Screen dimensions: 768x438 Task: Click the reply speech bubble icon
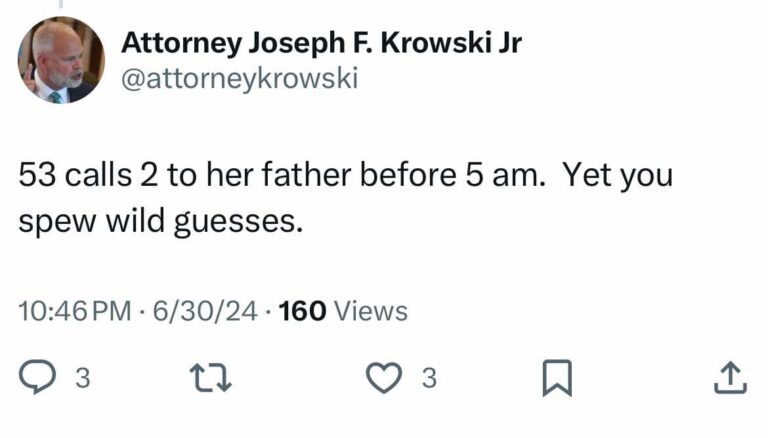pyautogui.click(x=41, y=378)
